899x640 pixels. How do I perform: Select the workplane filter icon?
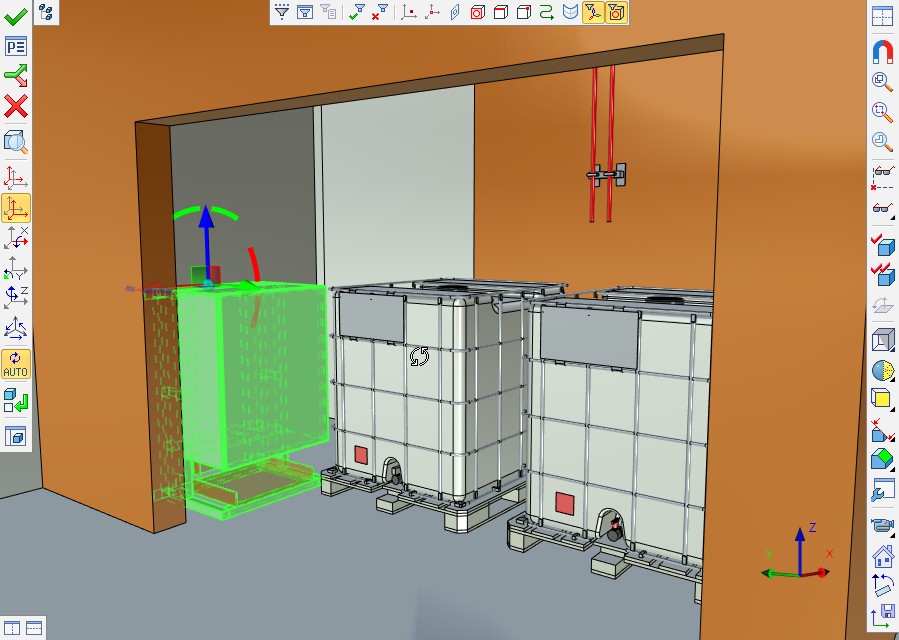455,12
